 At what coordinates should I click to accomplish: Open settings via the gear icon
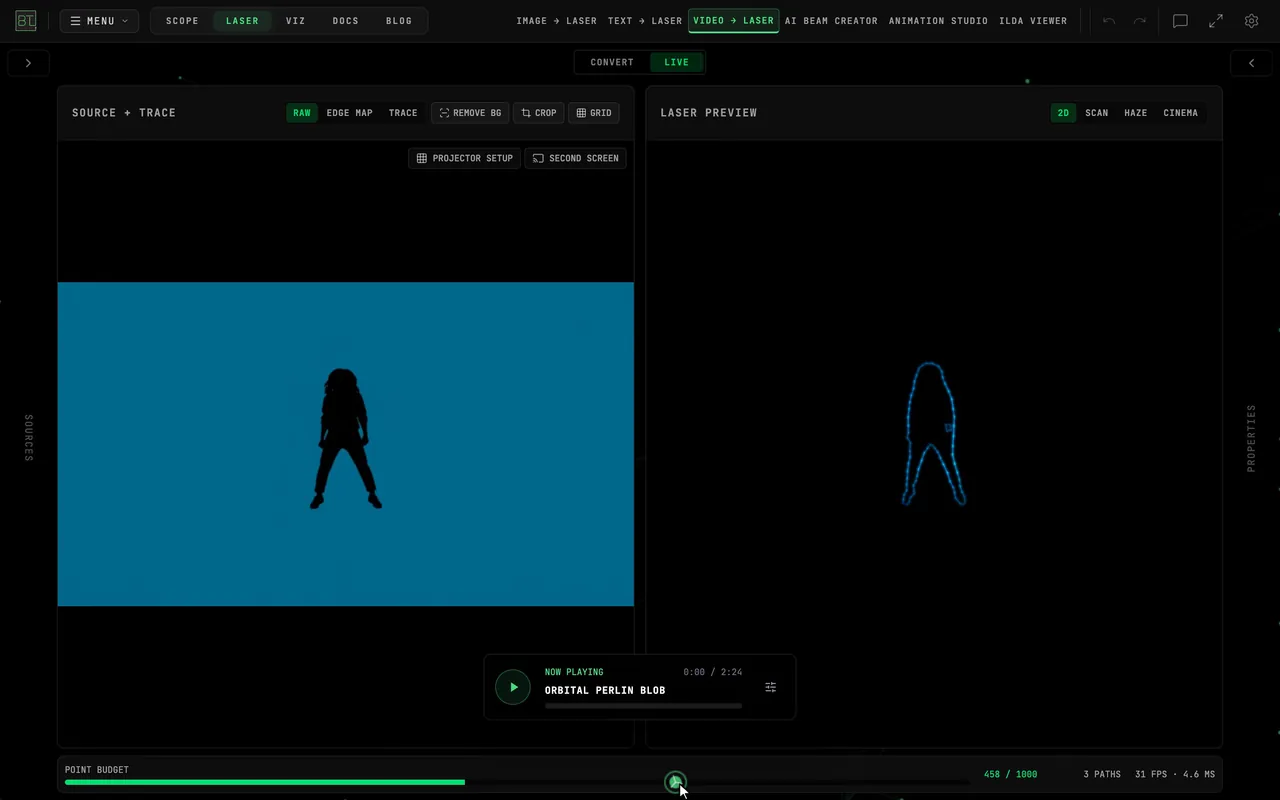tap(1251, 21)
